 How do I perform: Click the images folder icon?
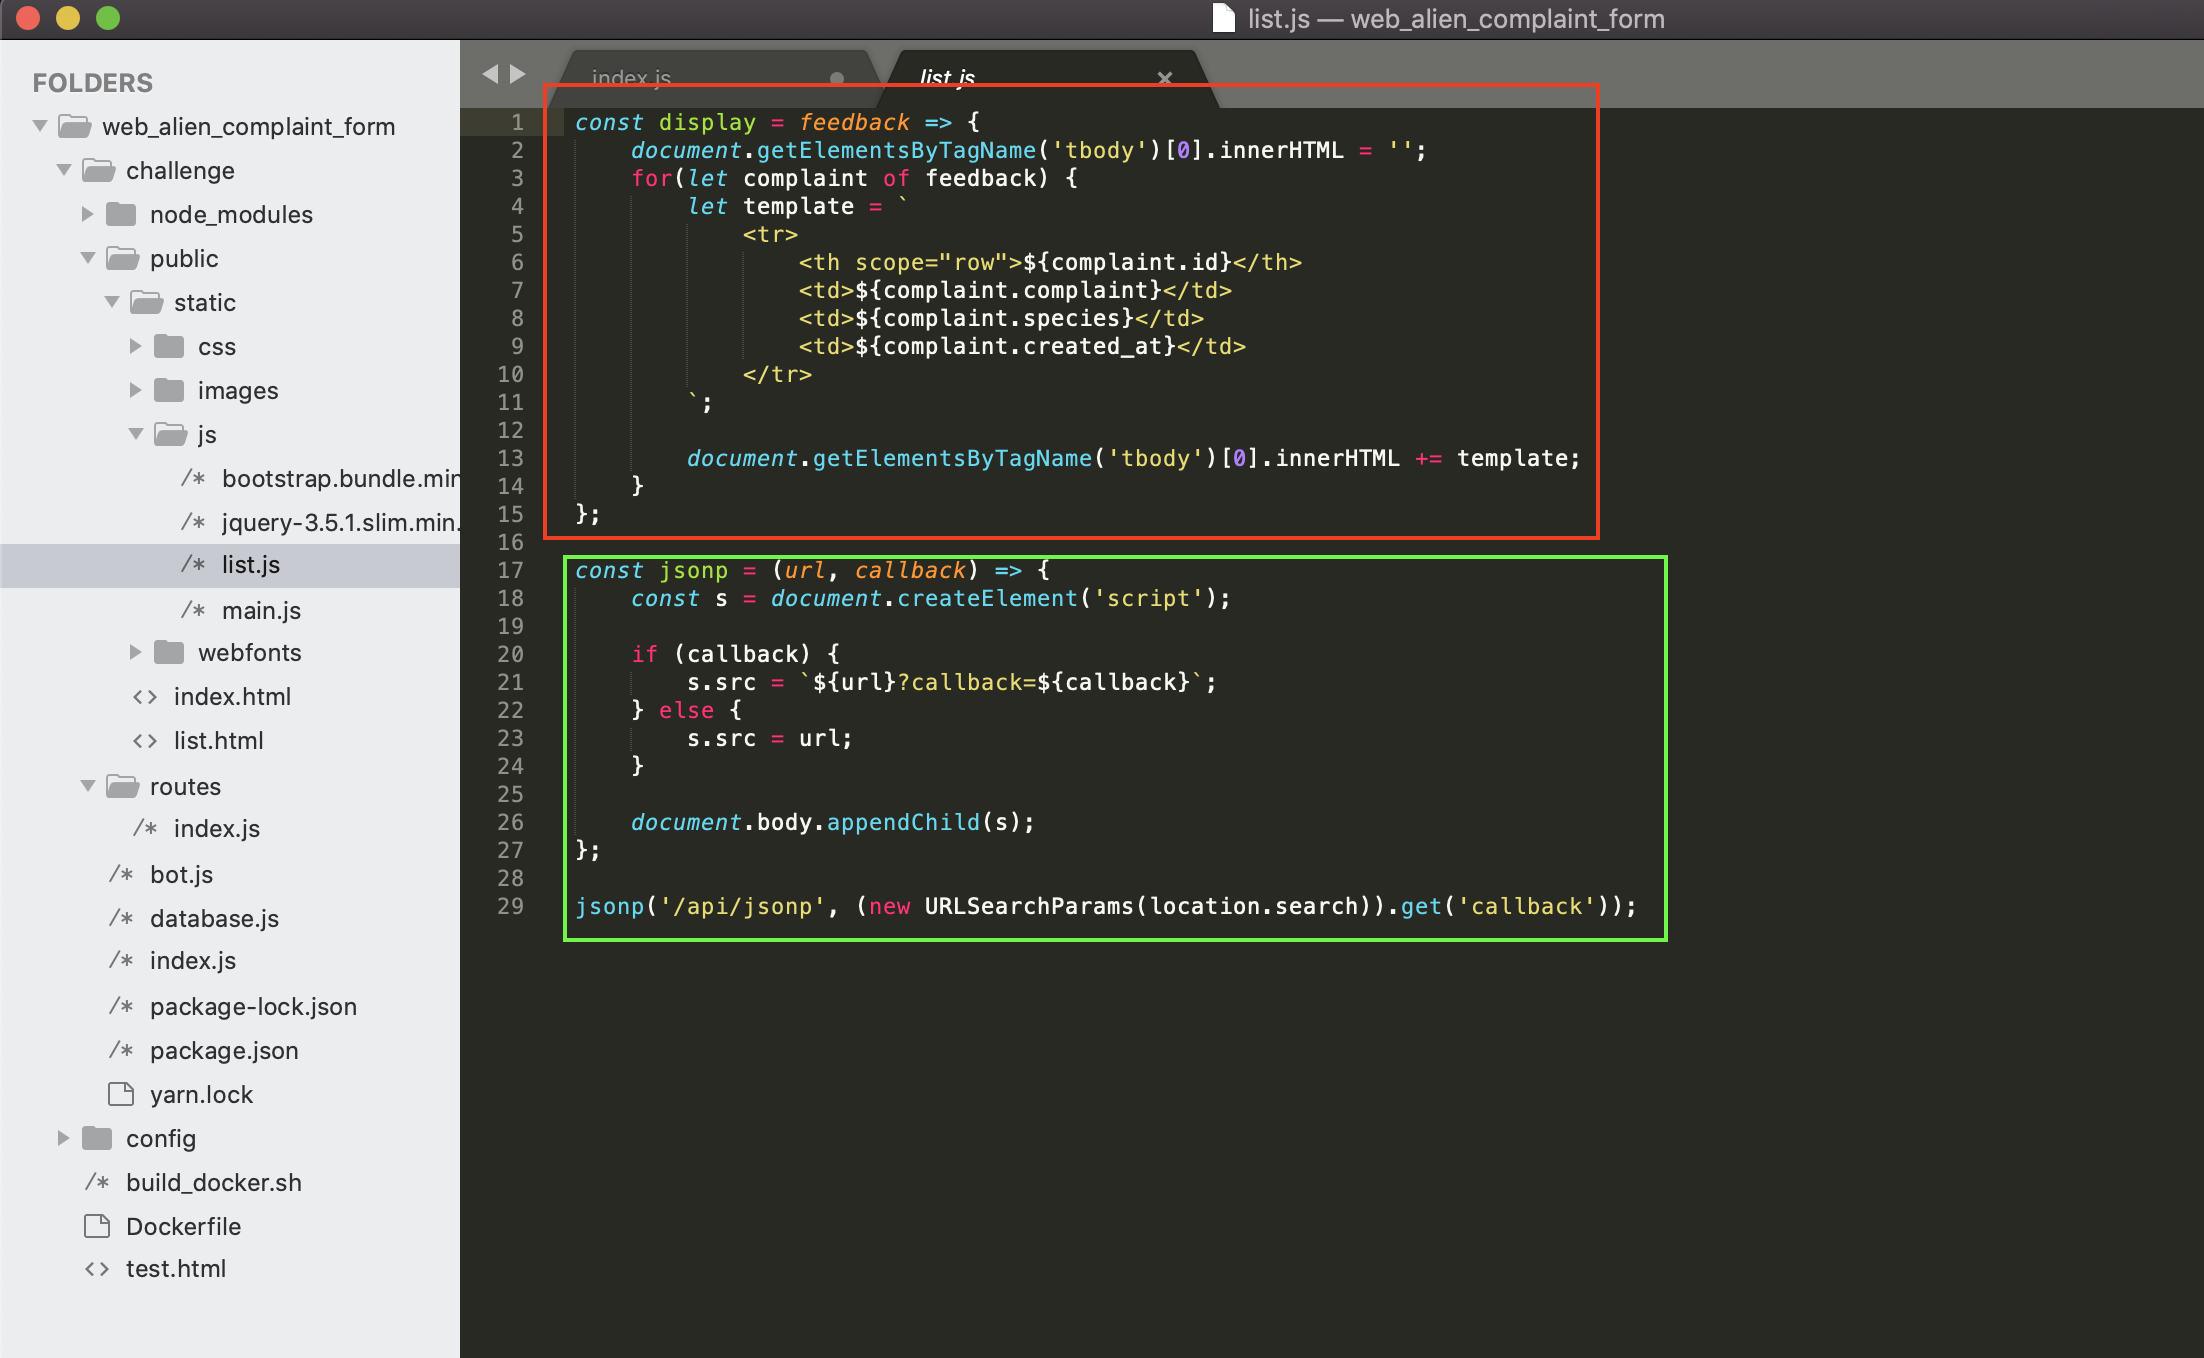(x=169, y=390)
